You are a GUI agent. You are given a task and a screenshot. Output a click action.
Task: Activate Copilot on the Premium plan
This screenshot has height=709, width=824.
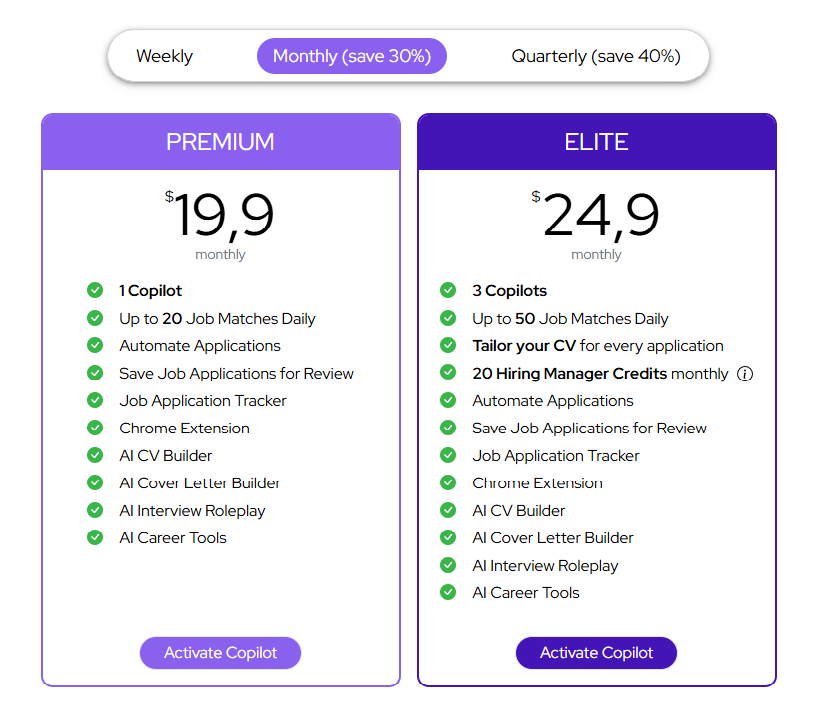(220, 653)
